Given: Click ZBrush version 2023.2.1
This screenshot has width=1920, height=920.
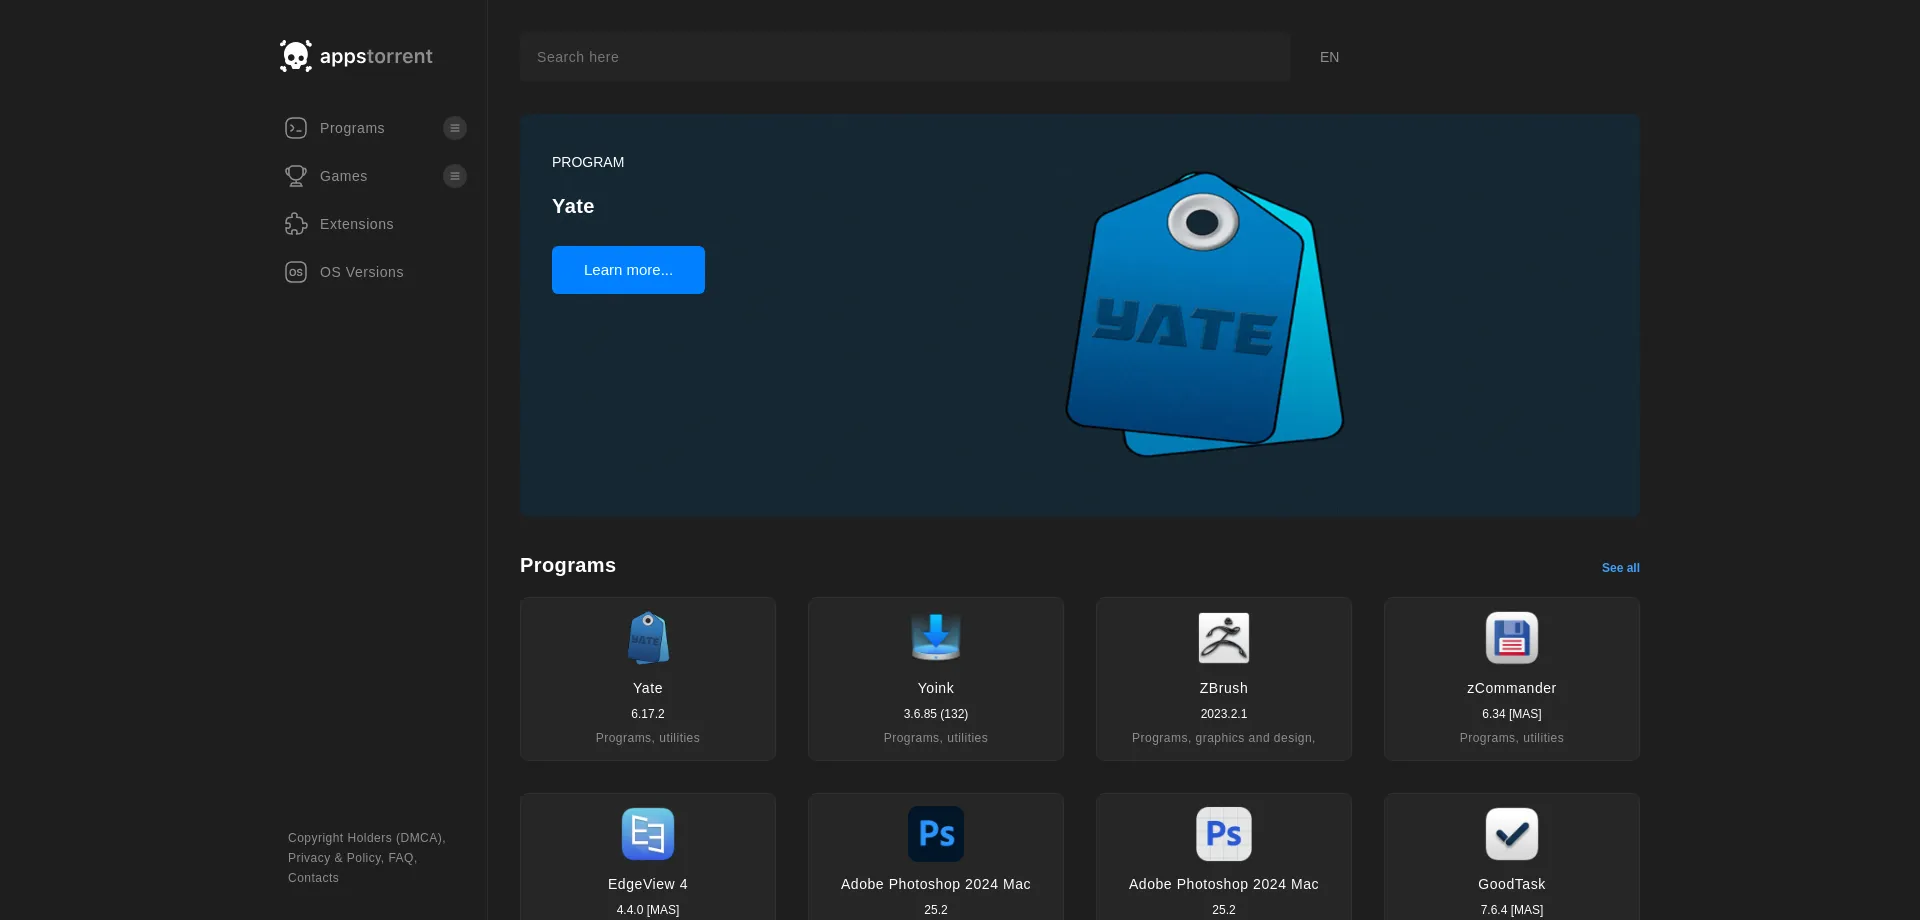Looking at the screenshot, I should pyautogui.click(x=1224, y=714).
